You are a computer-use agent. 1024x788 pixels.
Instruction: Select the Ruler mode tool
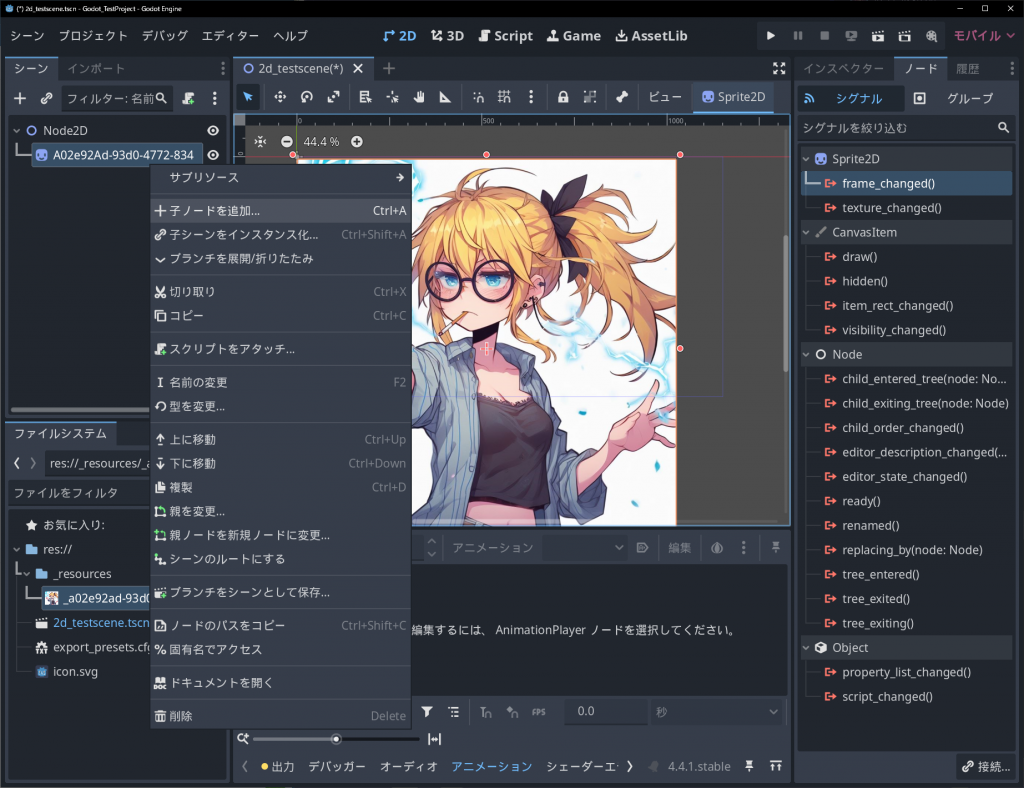click(445, 97)
